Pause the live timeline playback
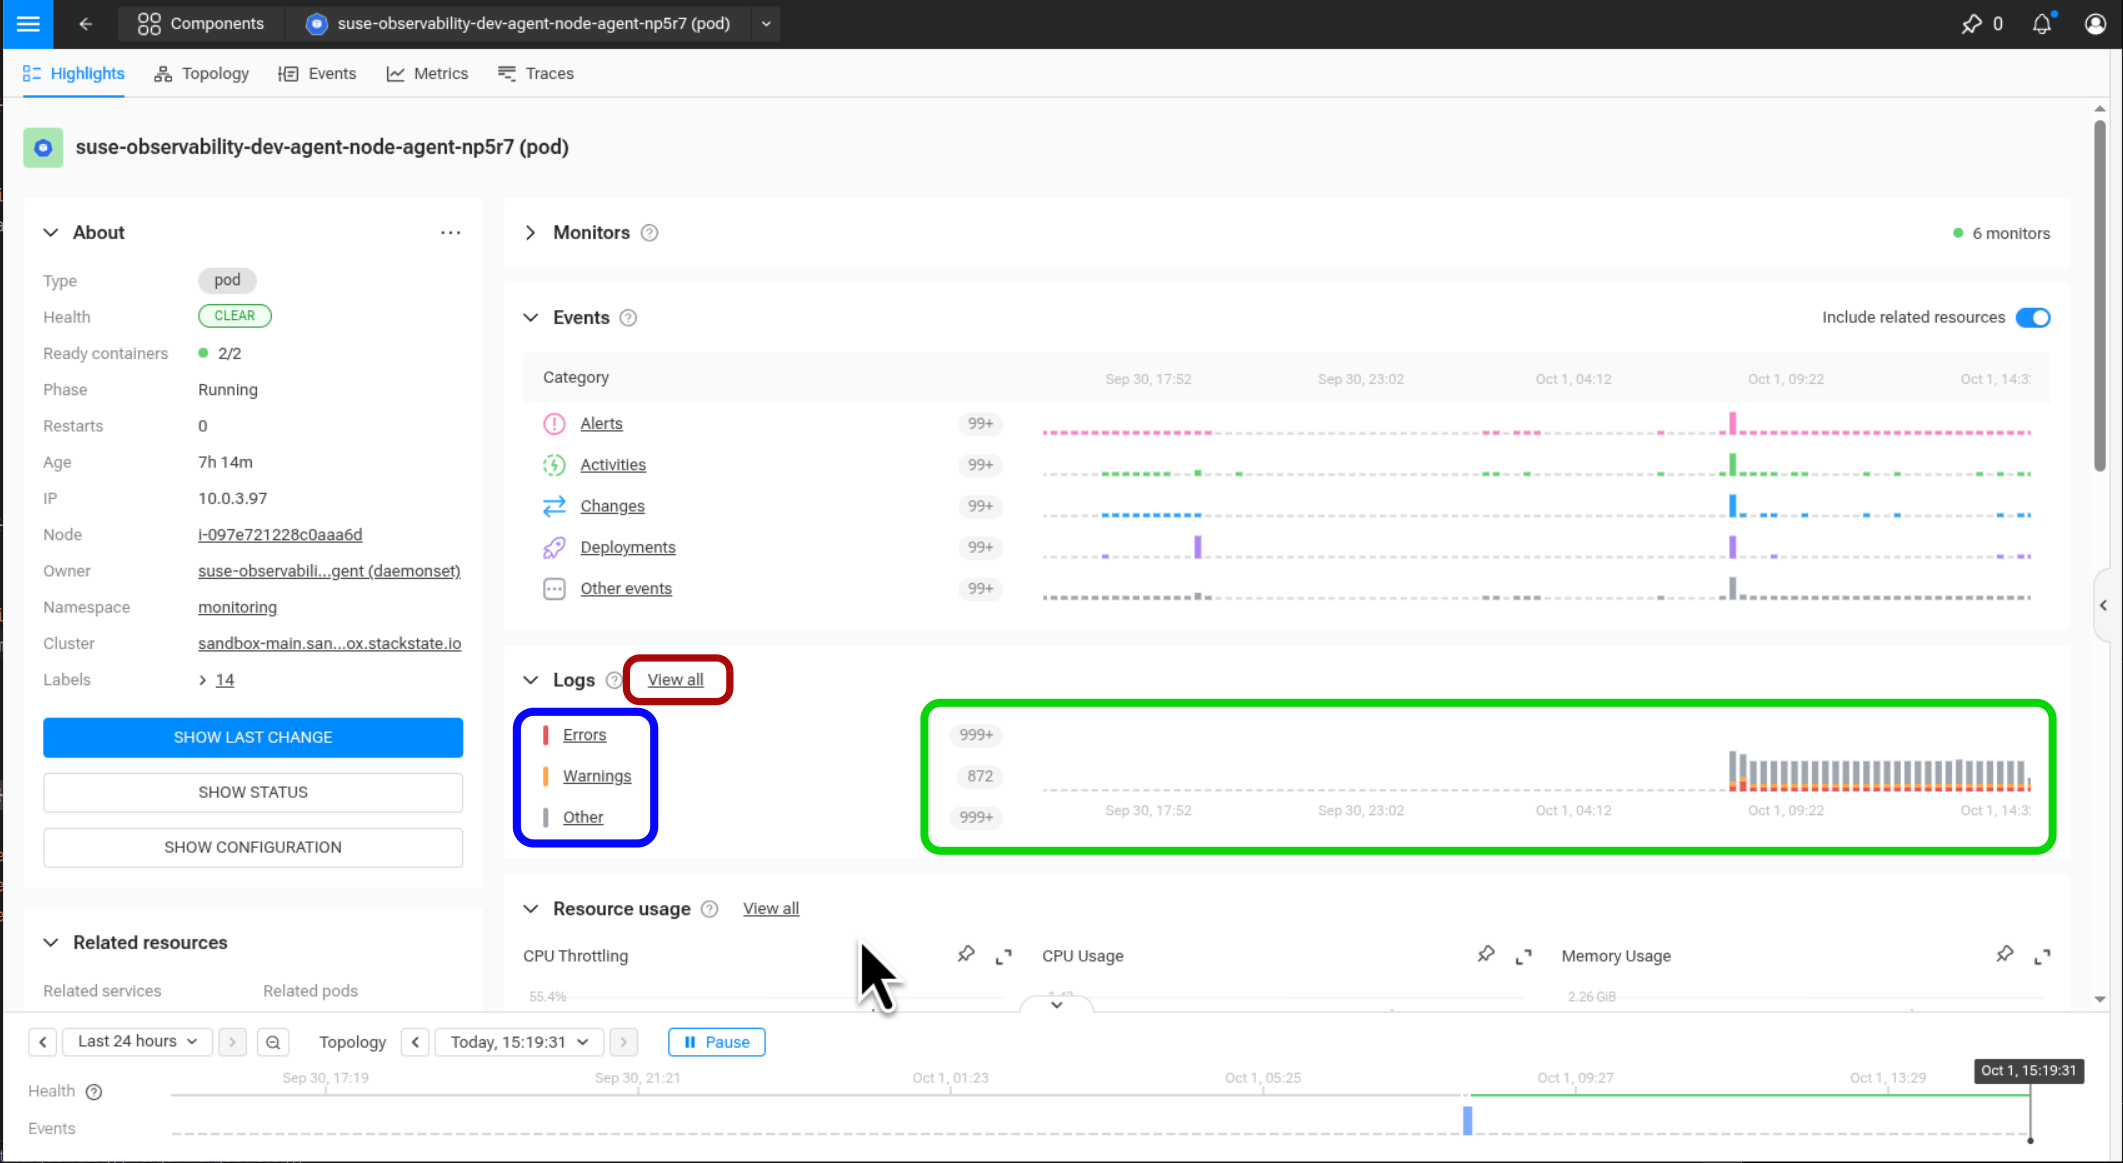The width and height of the screenshot is (2123, 1163). point(716,1041)
